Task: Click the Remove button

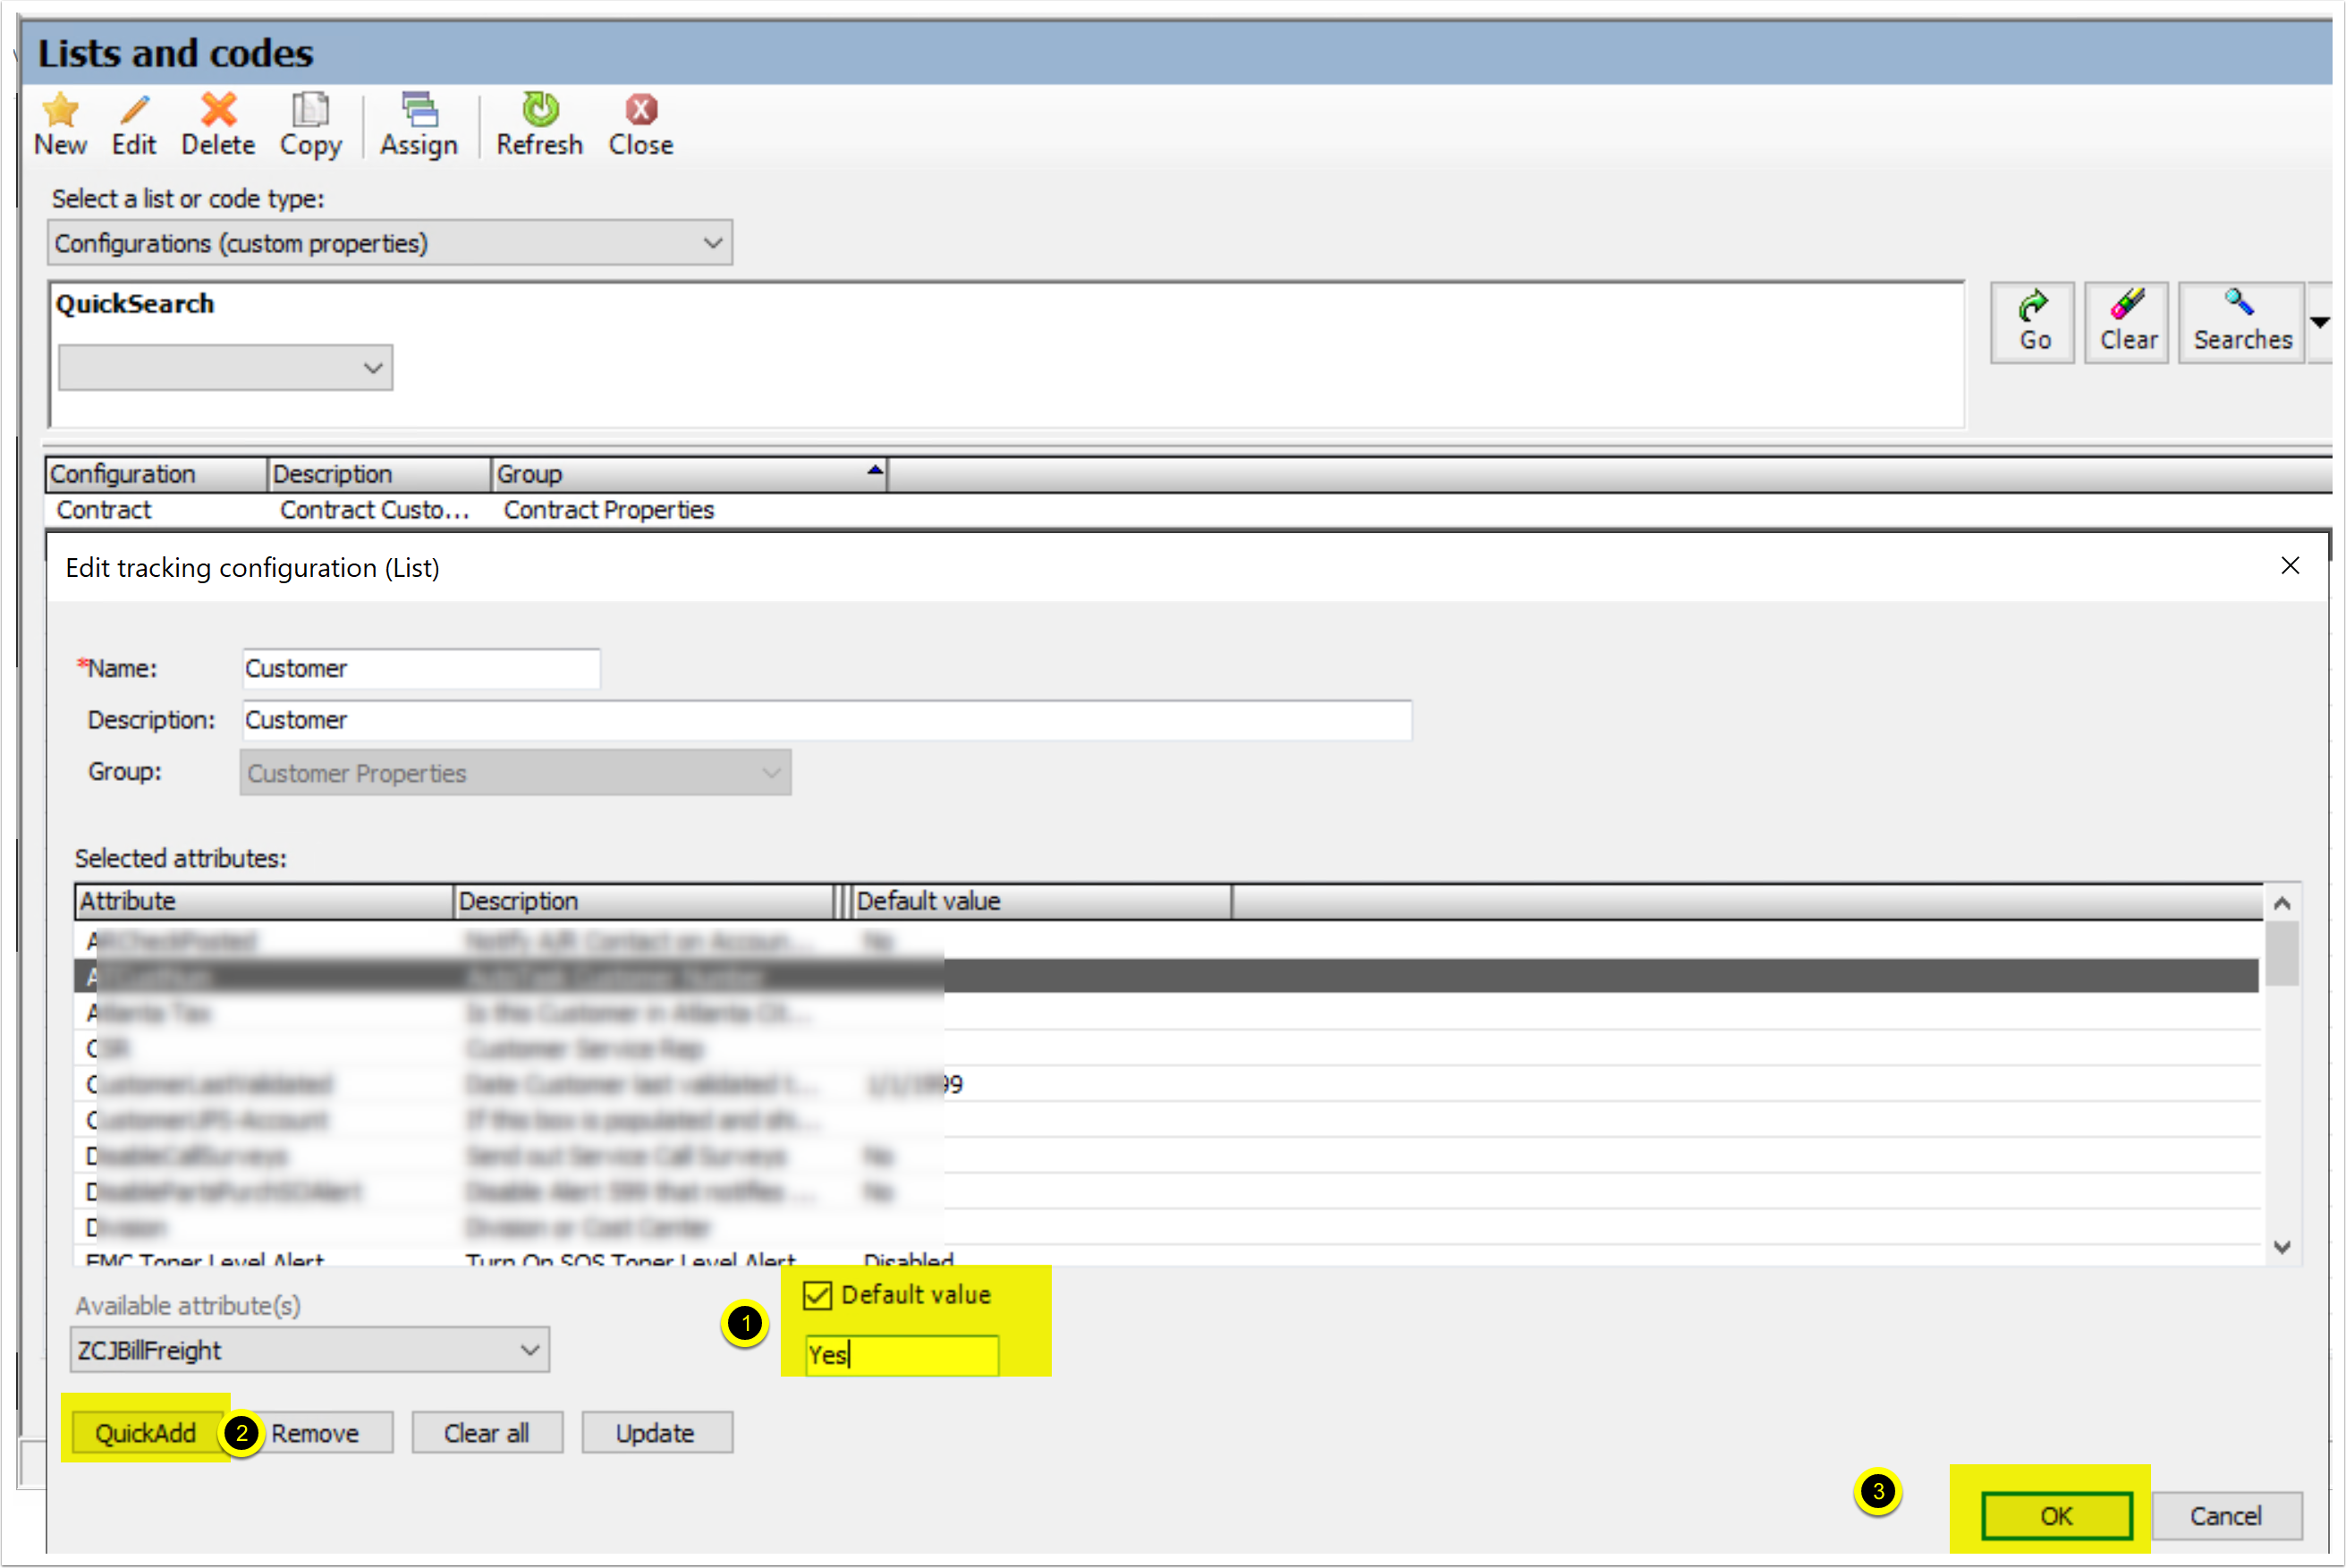Action: (316, 1433)
